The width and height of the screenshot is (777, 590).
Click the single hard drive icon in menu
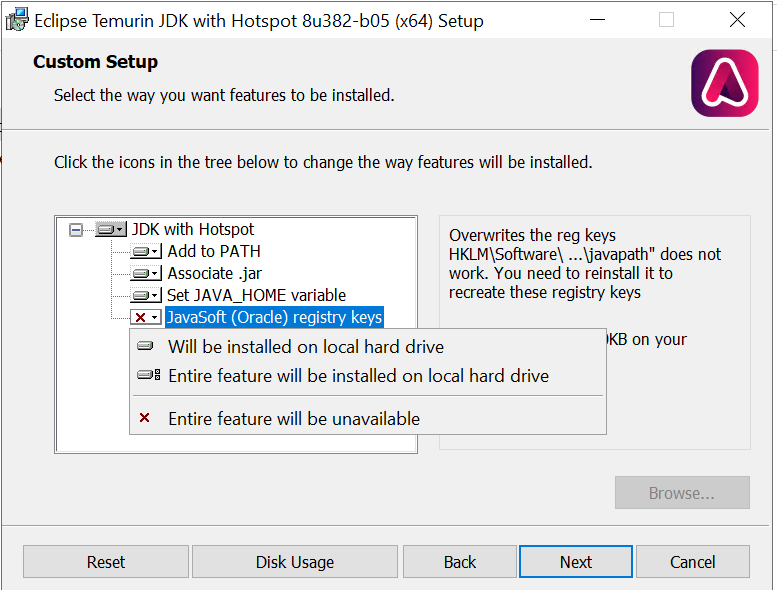click(145, 346)
